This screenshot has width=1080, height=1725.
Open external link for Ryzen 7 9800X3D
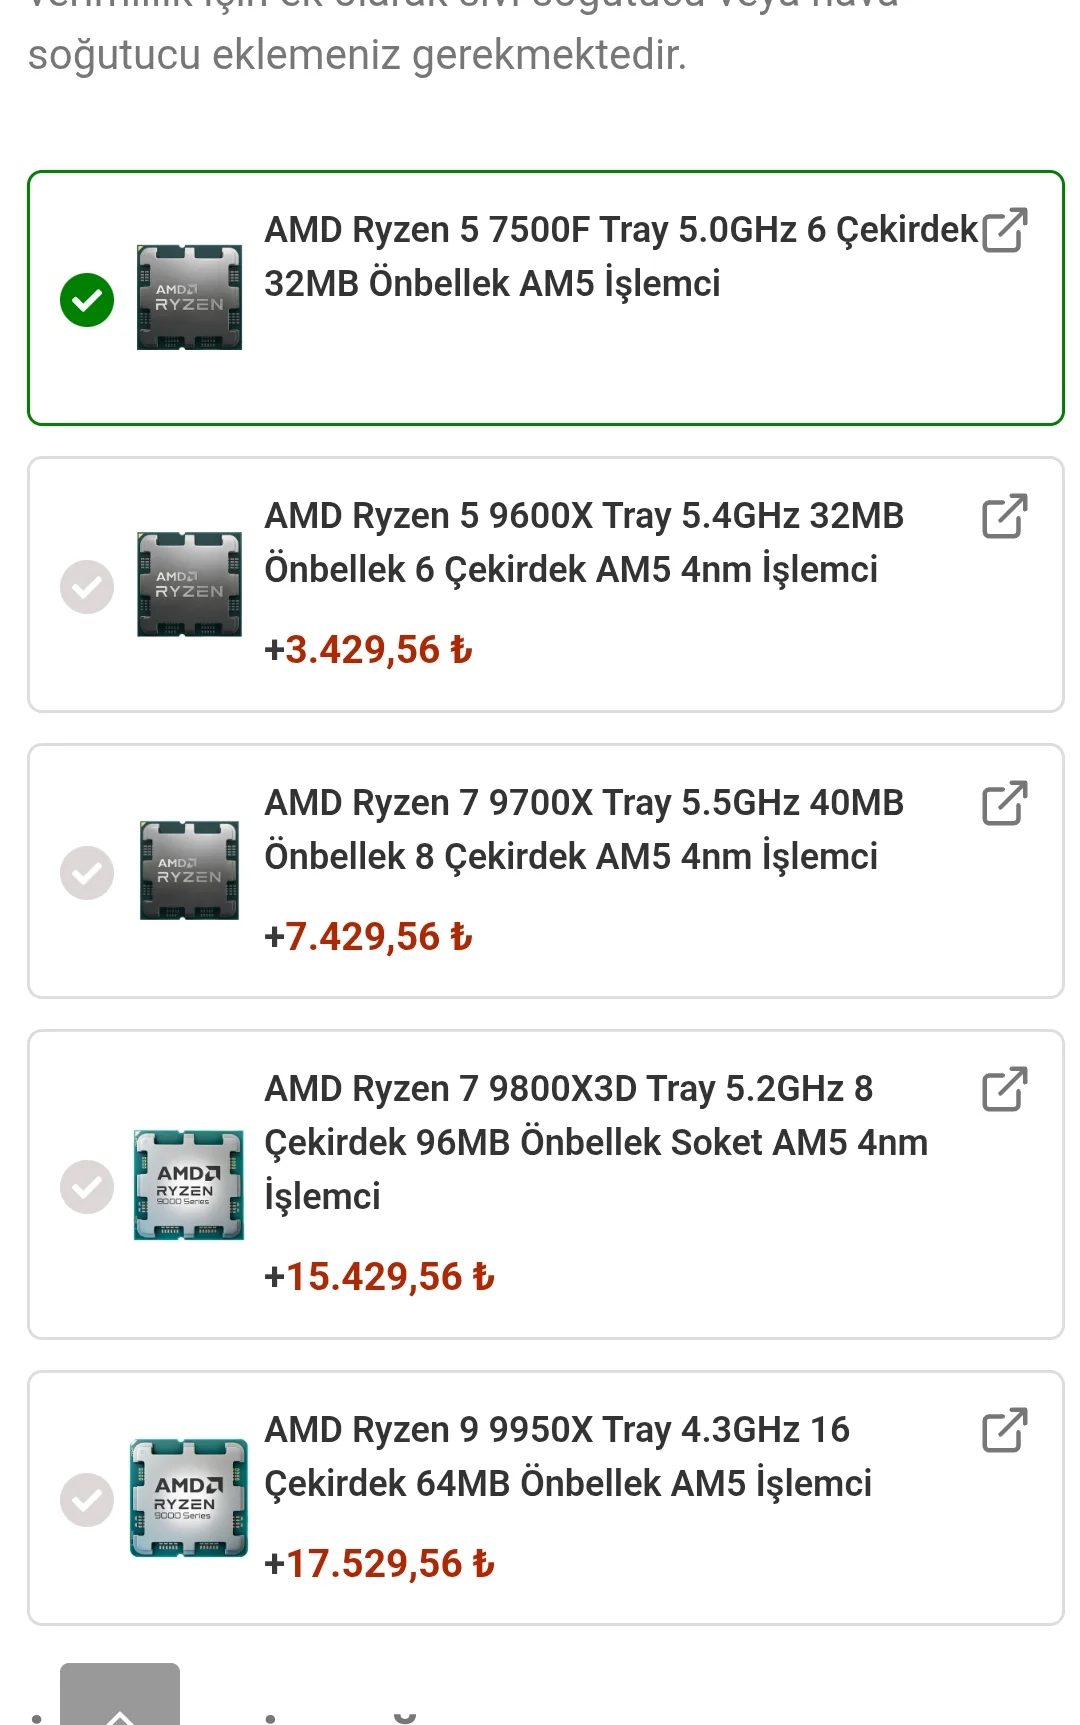1004,1089
